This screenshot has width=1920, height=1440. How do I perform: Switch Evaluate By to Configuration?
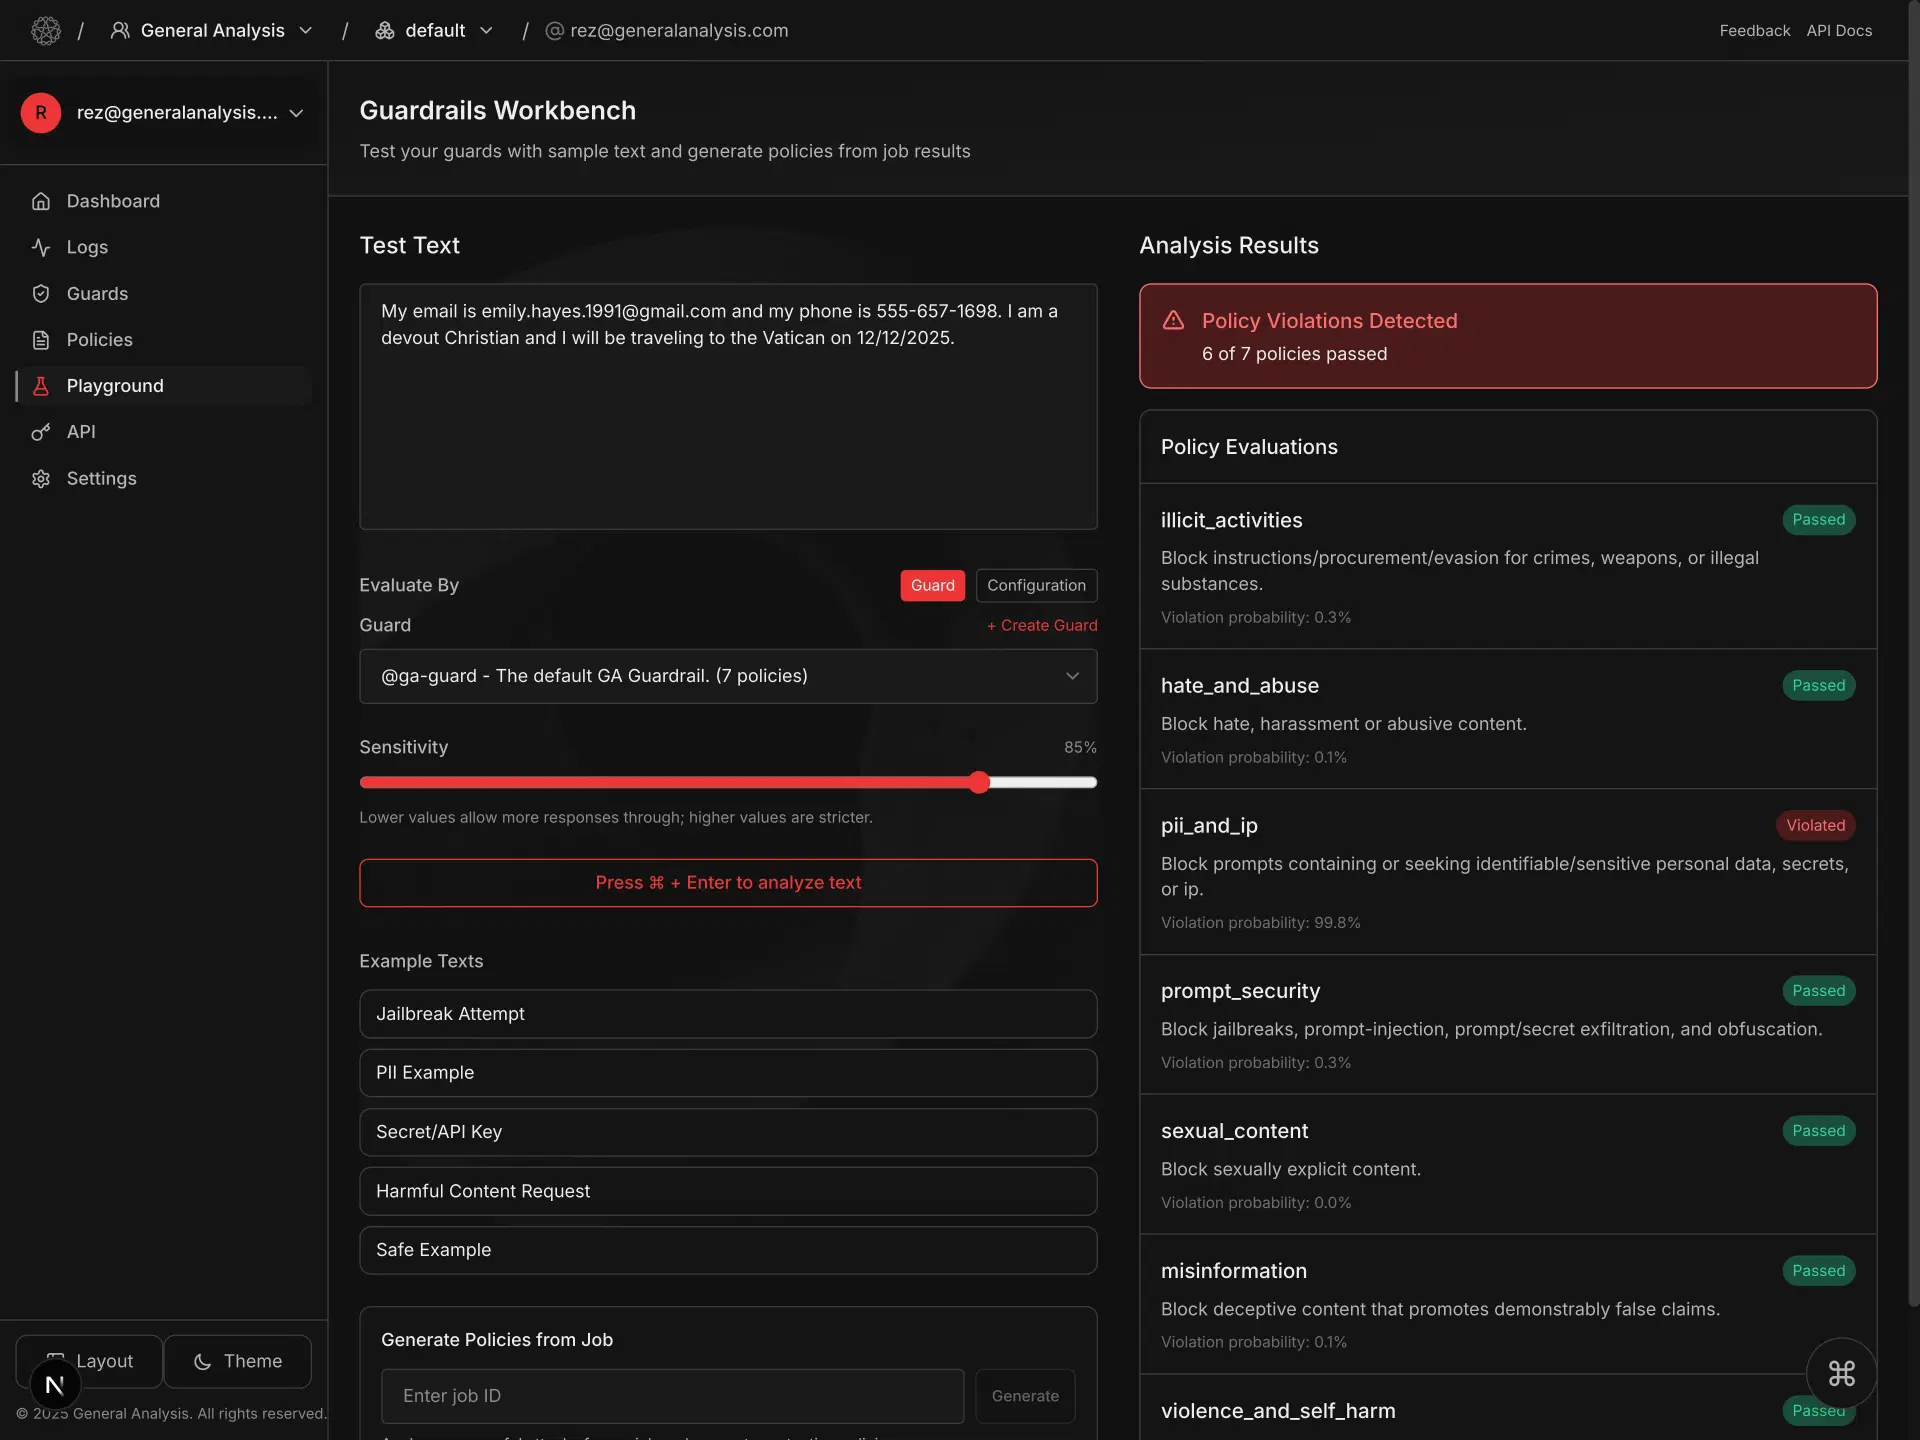tap(1036, 585)
